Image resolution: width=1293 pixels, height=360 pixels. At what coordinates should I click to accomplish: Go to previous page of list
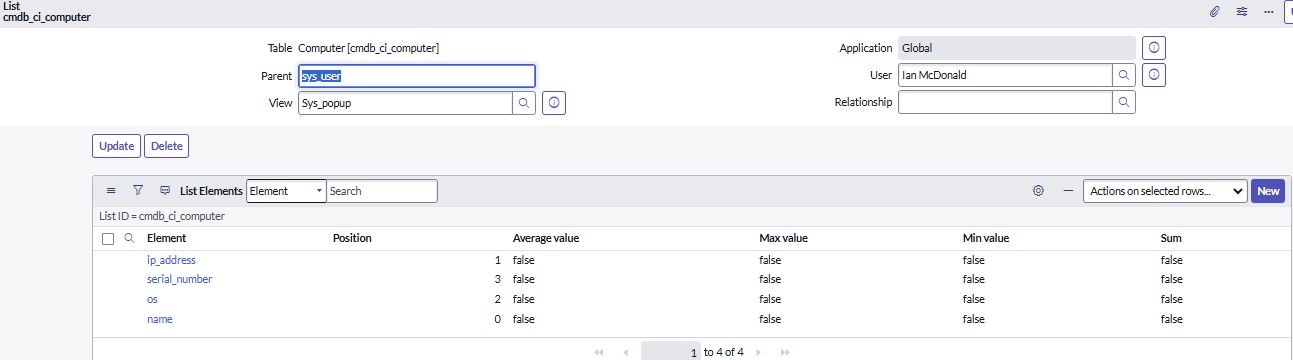tap(626, 352)
